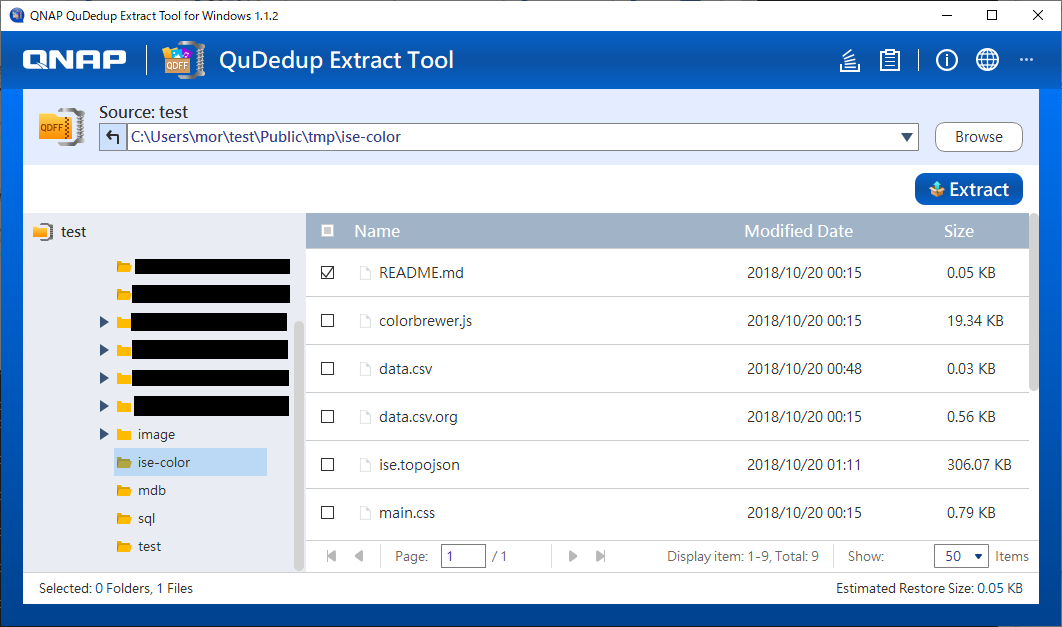Click the file list vertical scrollbar

1034,302
